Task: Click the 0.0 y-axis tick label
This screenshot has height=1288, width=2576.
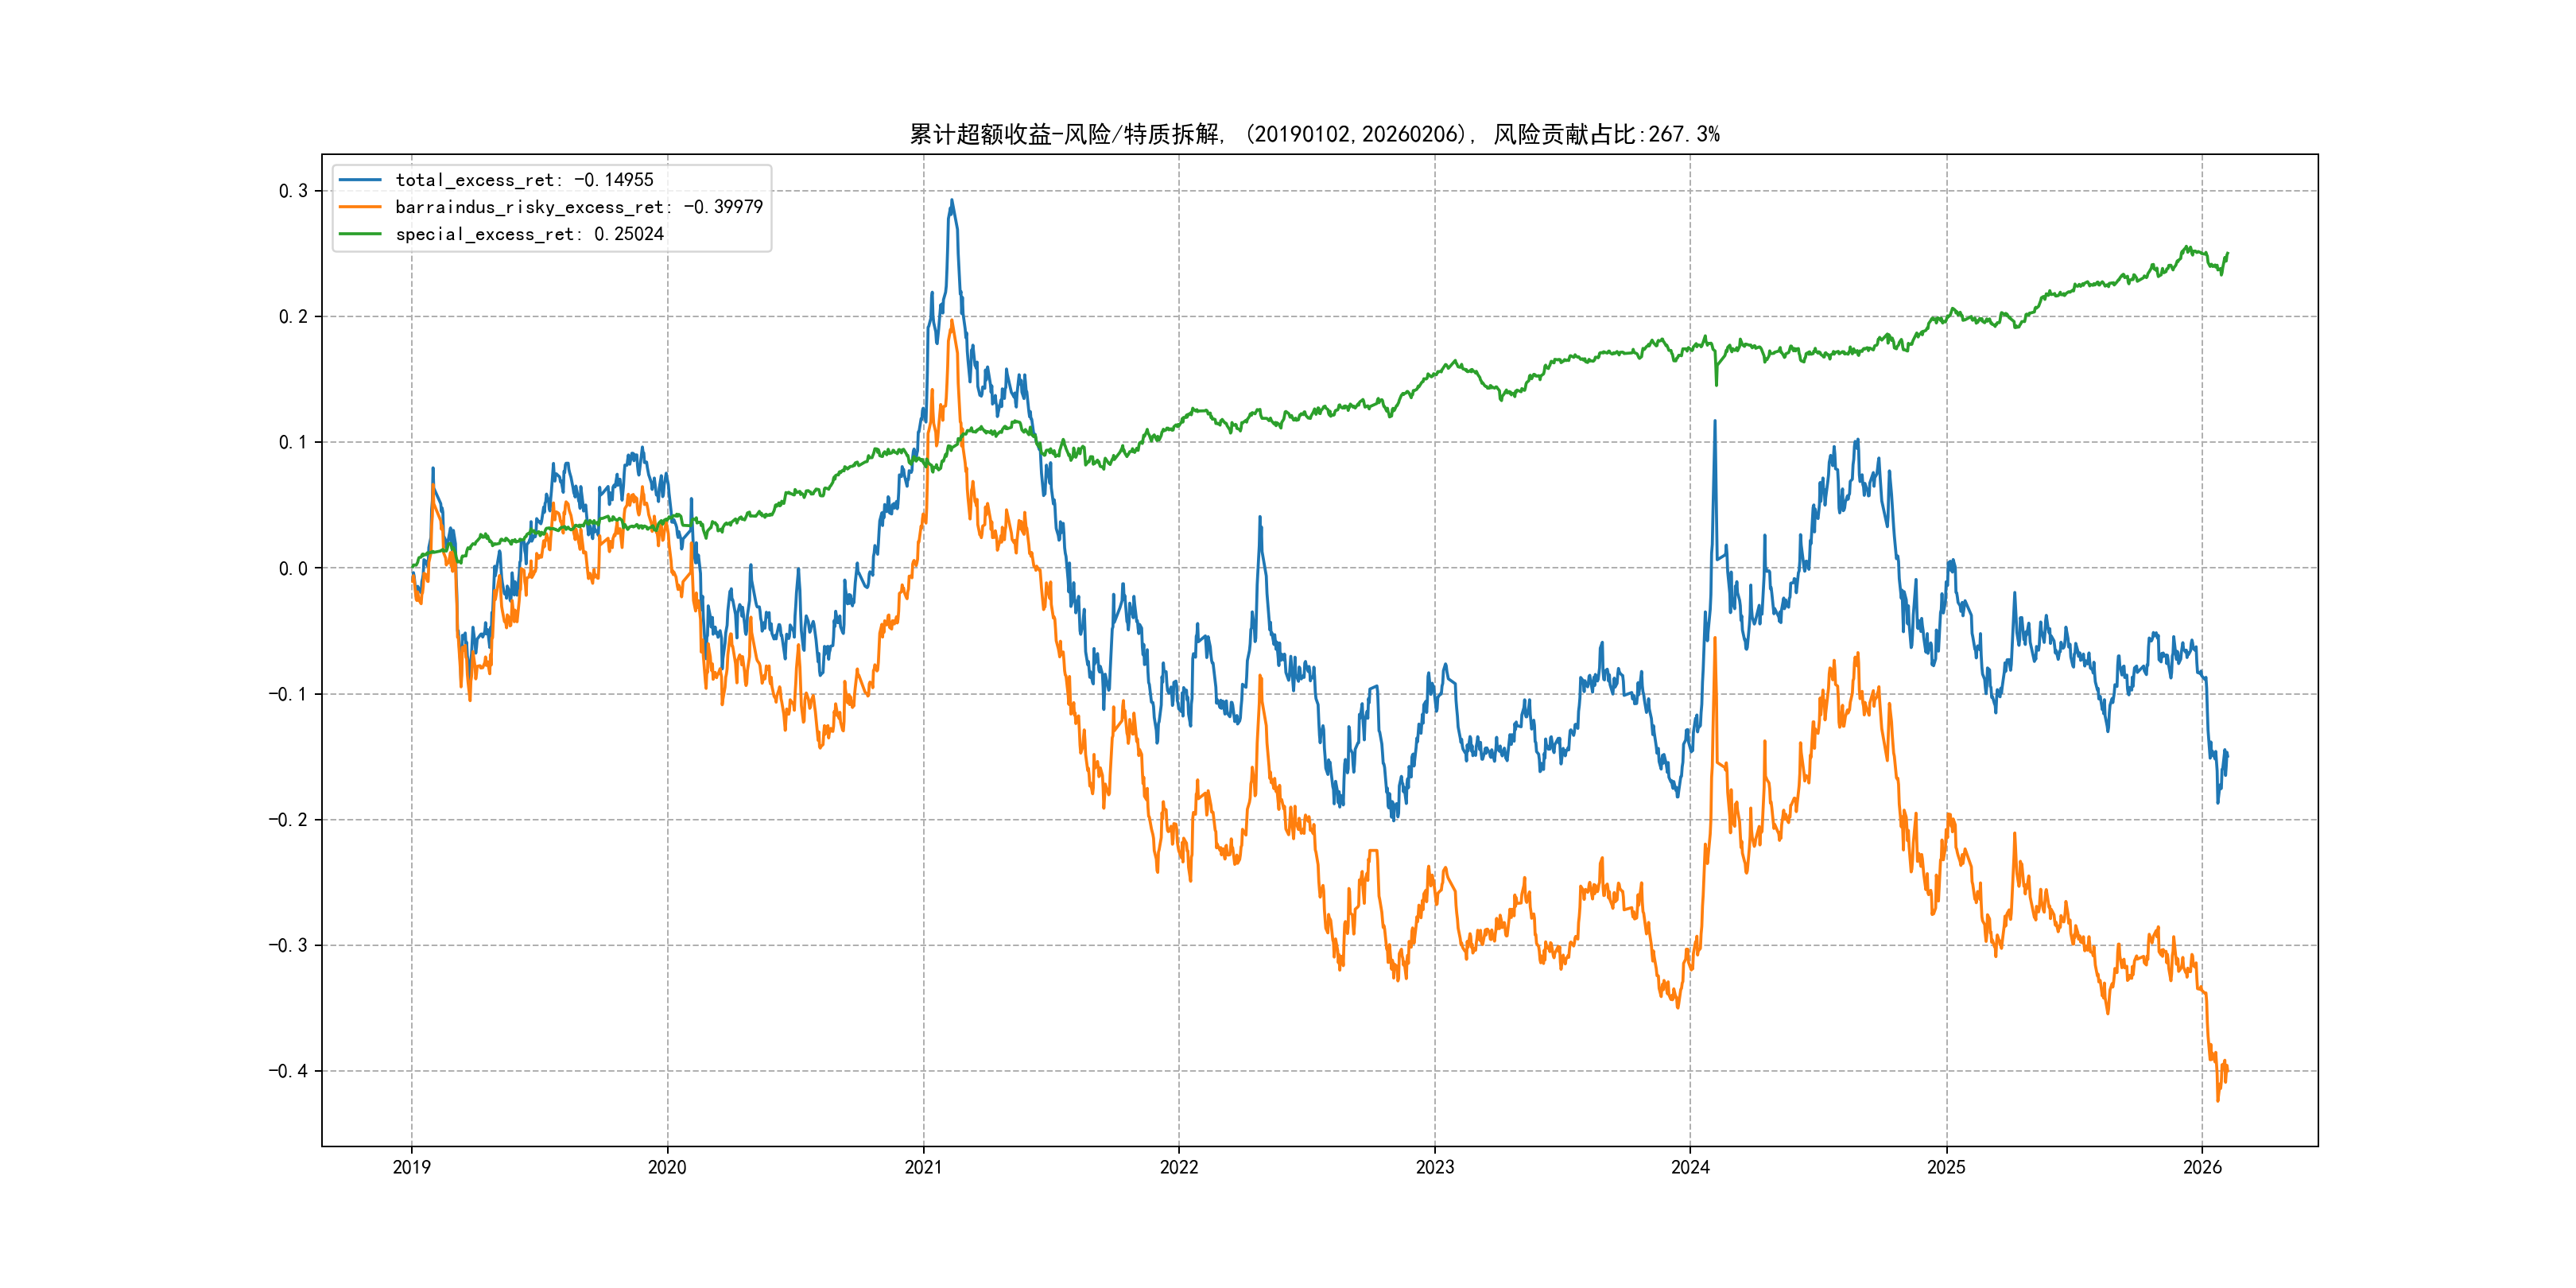Action: click(293, 568)
